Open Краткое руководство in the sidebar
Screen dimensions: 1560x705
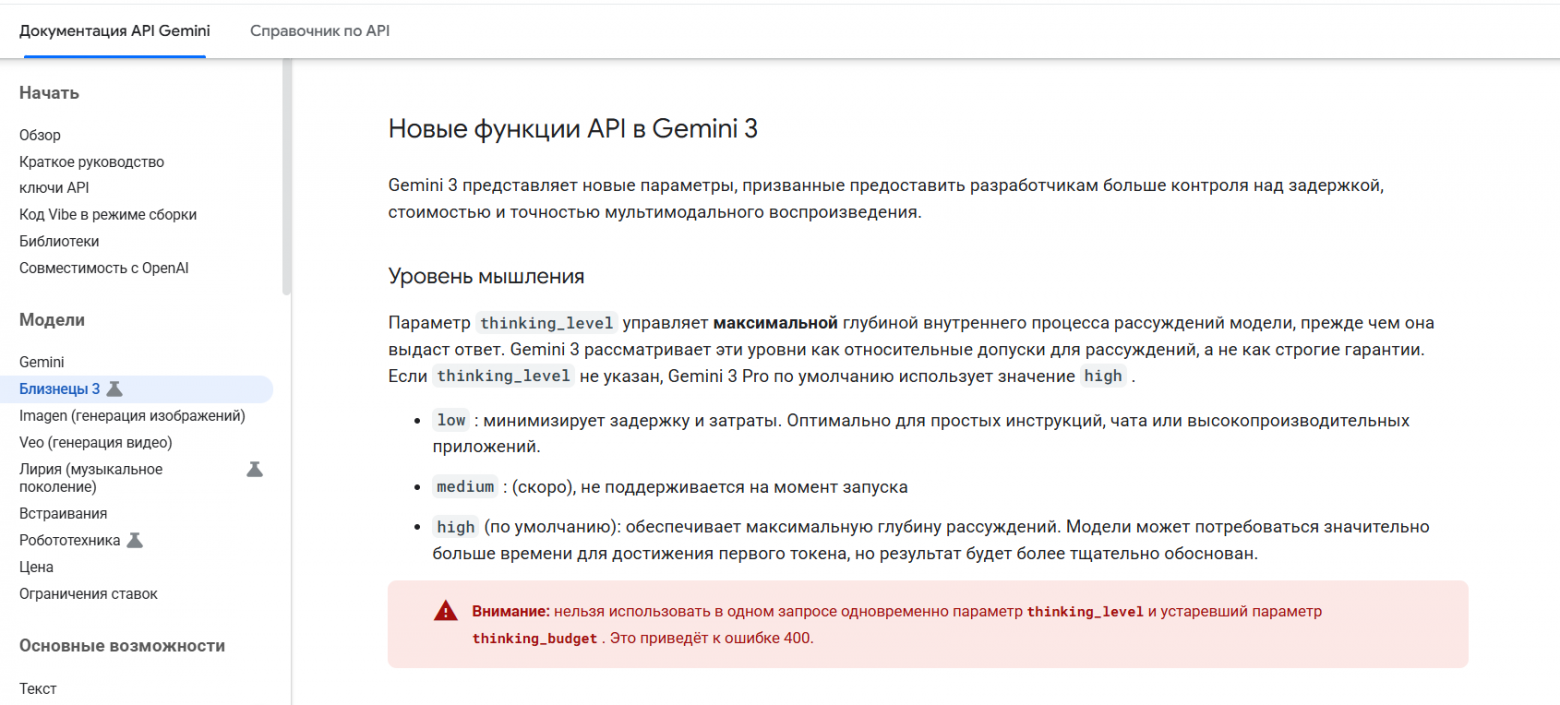tap(92, 162)
